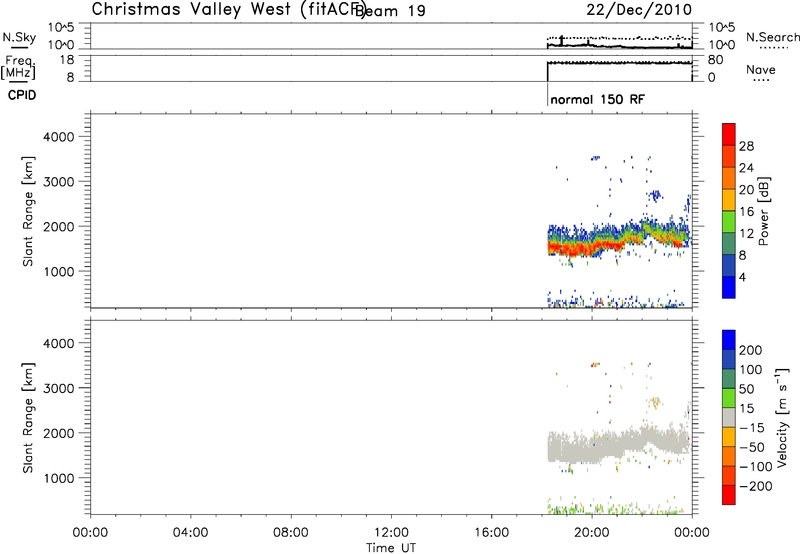The height and width of the screenshot is (554, 800).
Task: Click the '-200' value on velocity scale
Action: (x=755, y=486)
